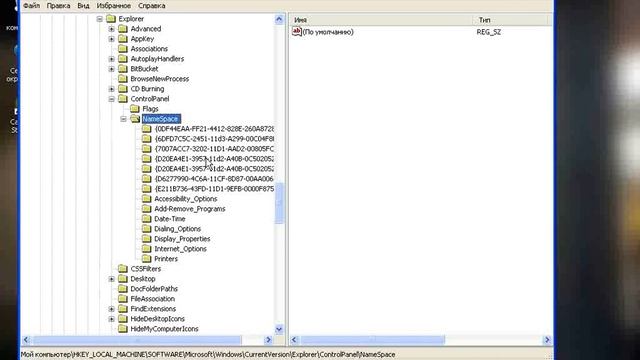Click folder icon of {0DF44EAA key
The image size is (640, 360).
(147, 129)
